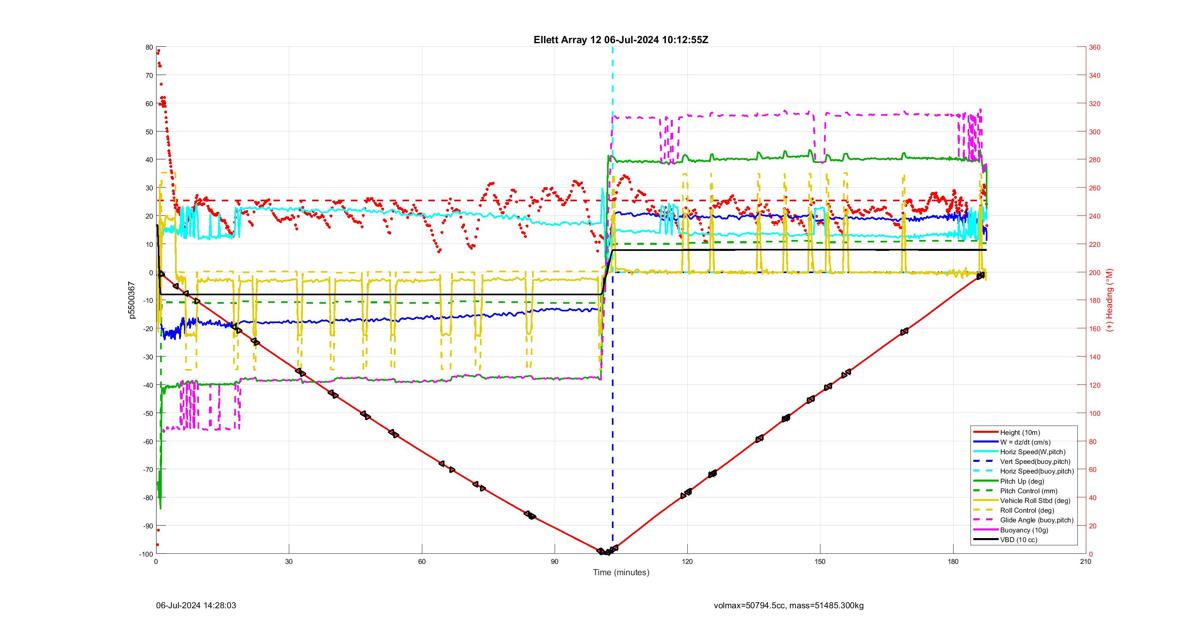This screenshot has width=1200, height=622.
Task: Select the 'Pitch Up (deg)' legend entry
Action: [x=1022, y=481]
